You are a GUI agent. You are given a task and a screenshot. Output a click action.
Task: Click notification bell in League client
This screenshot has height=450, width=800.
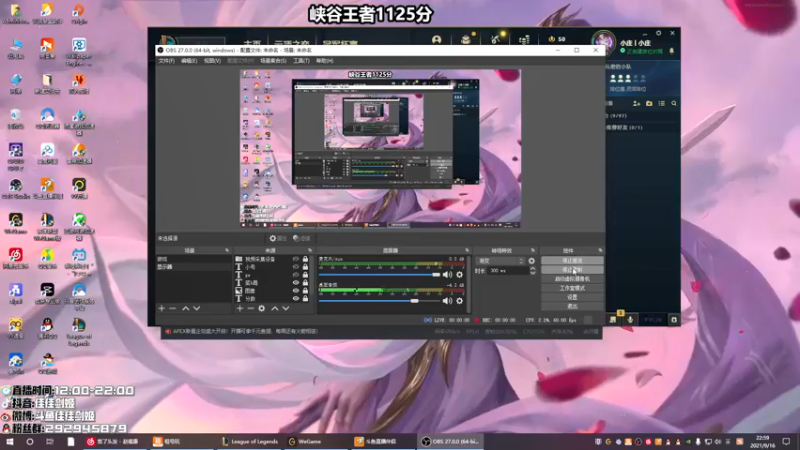[x=671, y=51]
